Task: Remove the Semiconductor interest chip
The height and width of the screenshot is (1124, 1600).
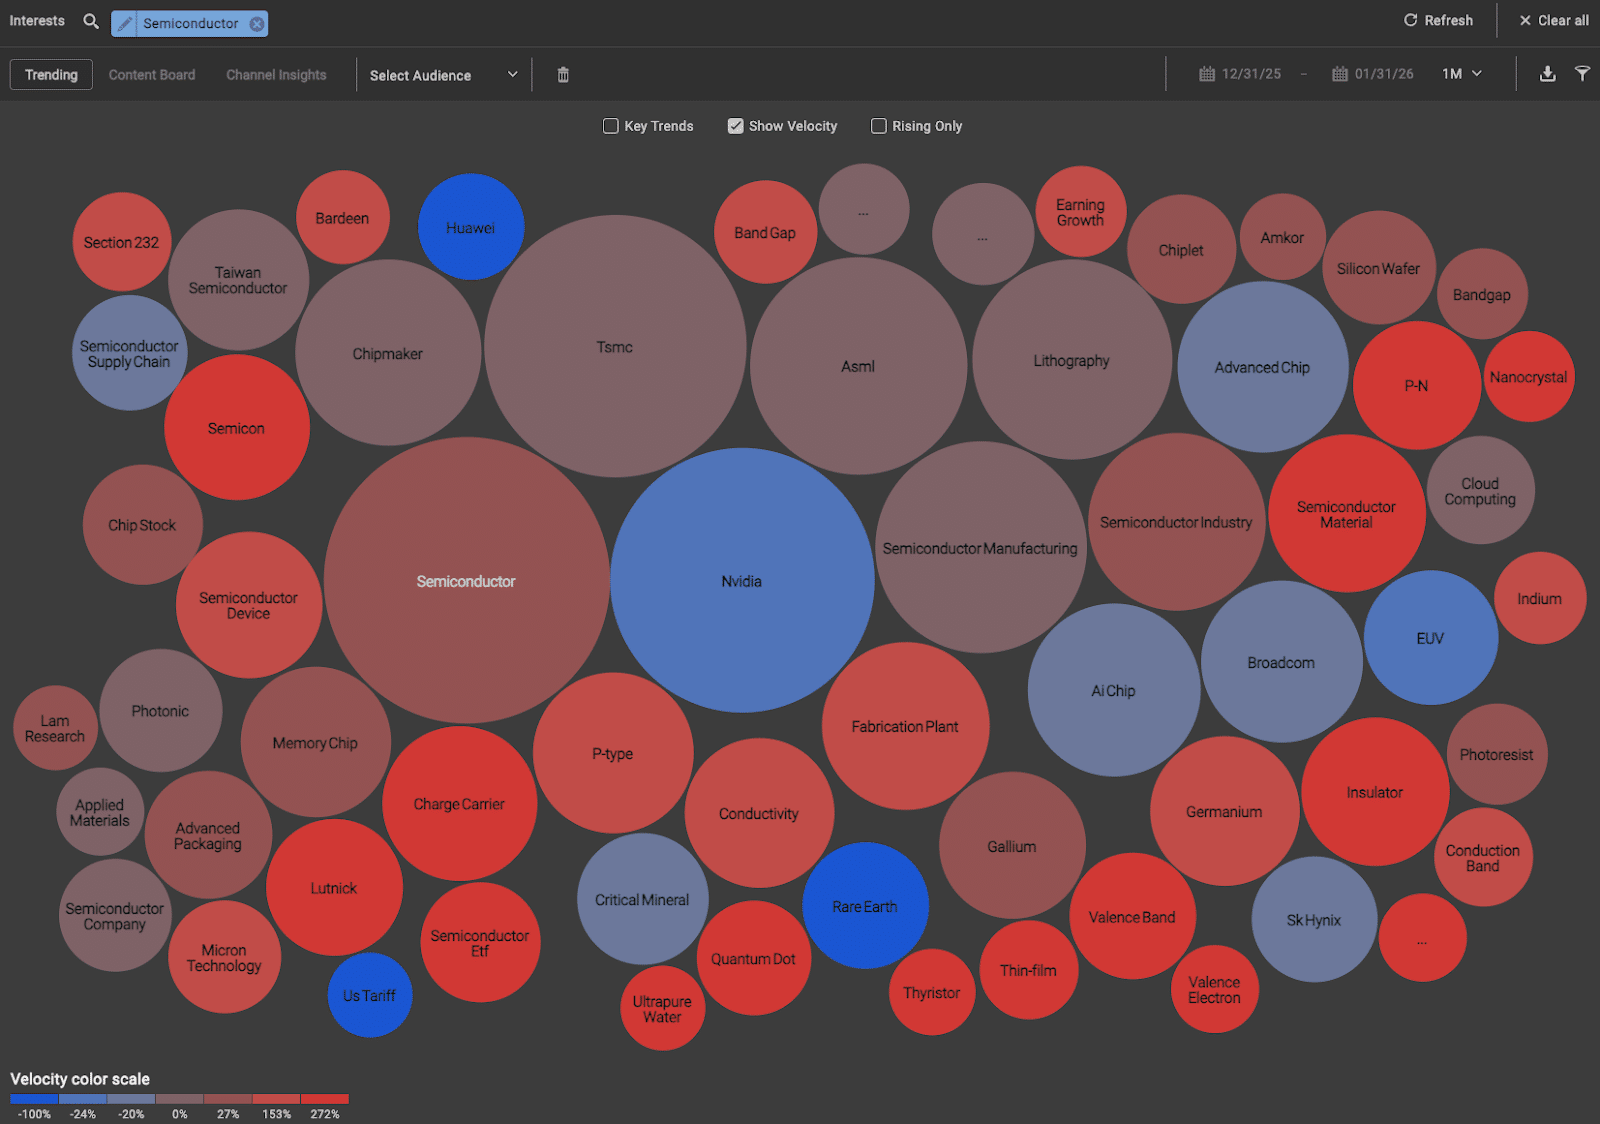Action: click(x=257, y=23)
